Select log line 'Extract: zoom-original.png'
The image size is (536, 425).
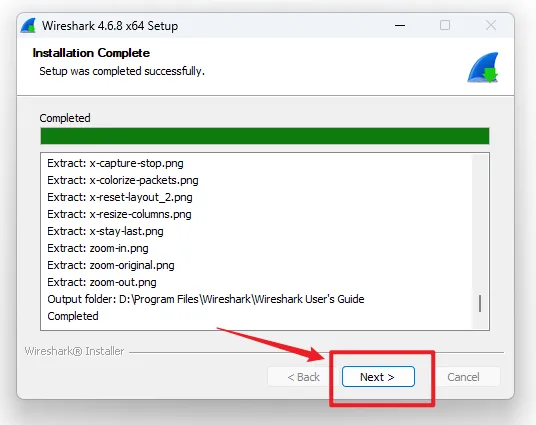(x=111, y=265)
